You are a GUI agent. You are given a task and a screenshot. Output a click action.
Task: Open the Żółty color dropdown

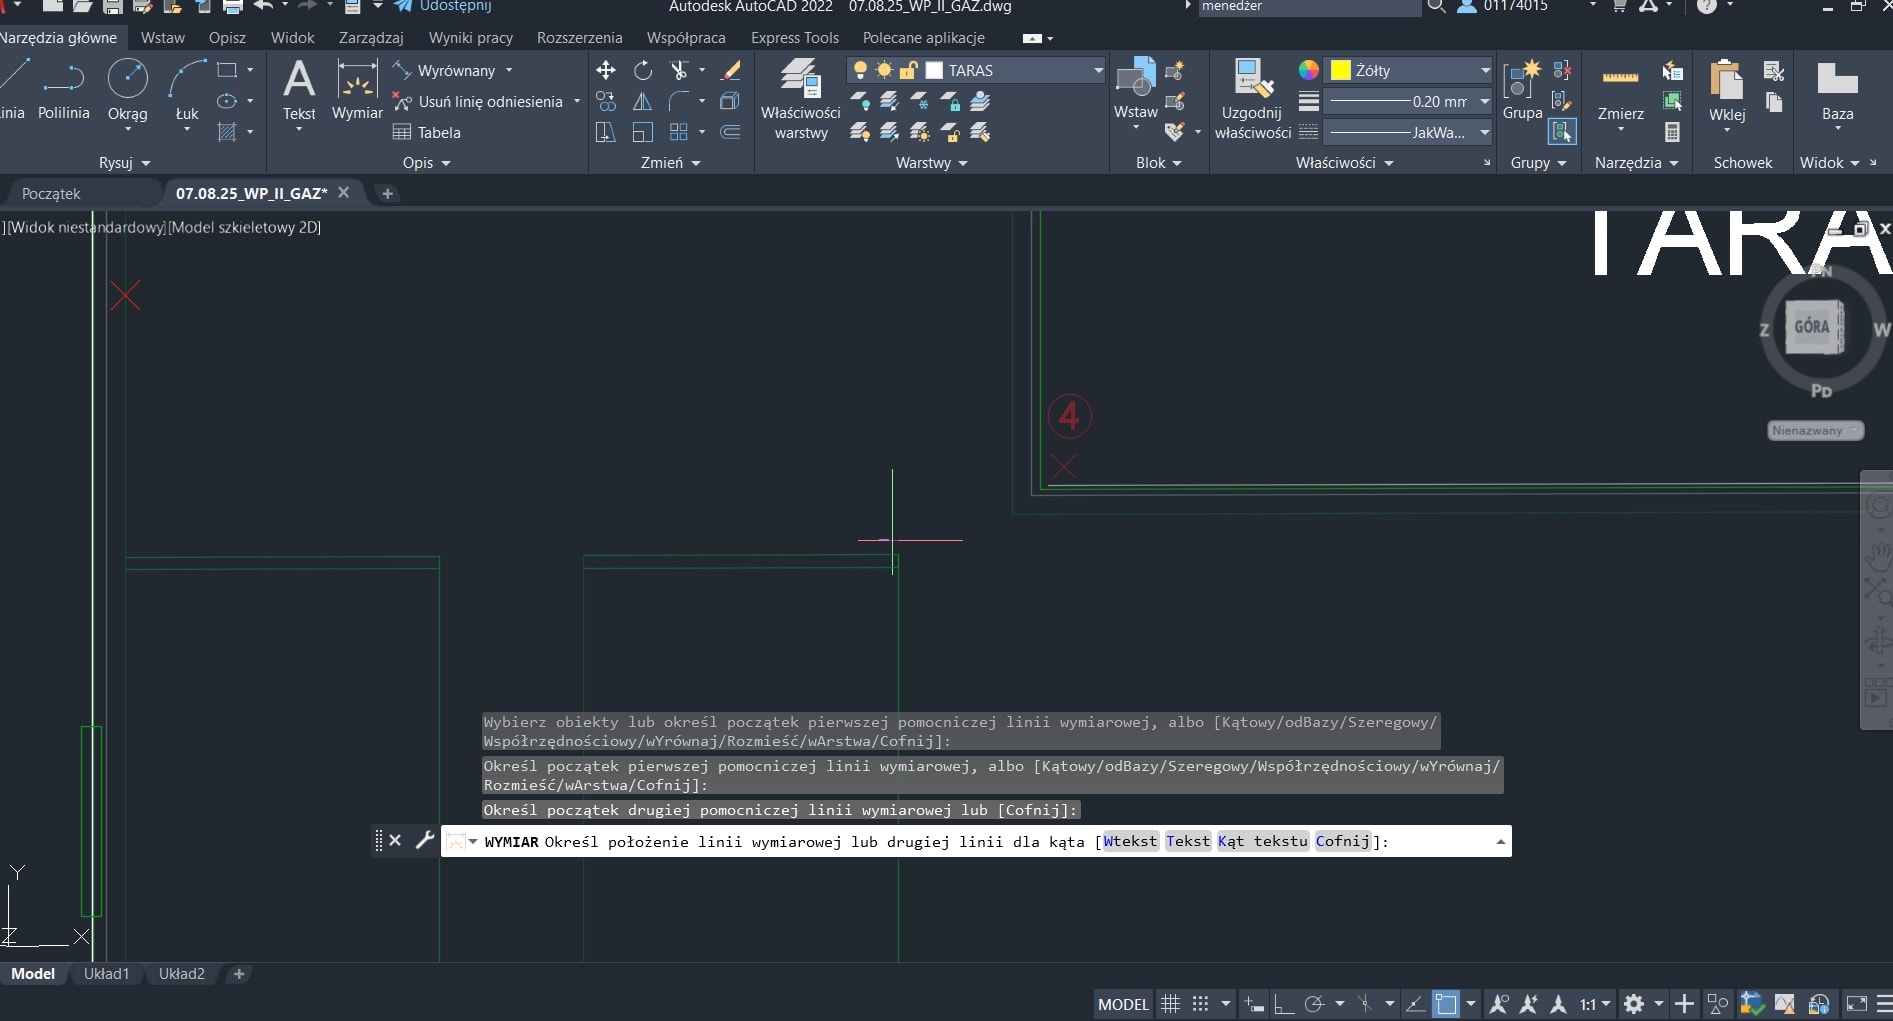1483,70
